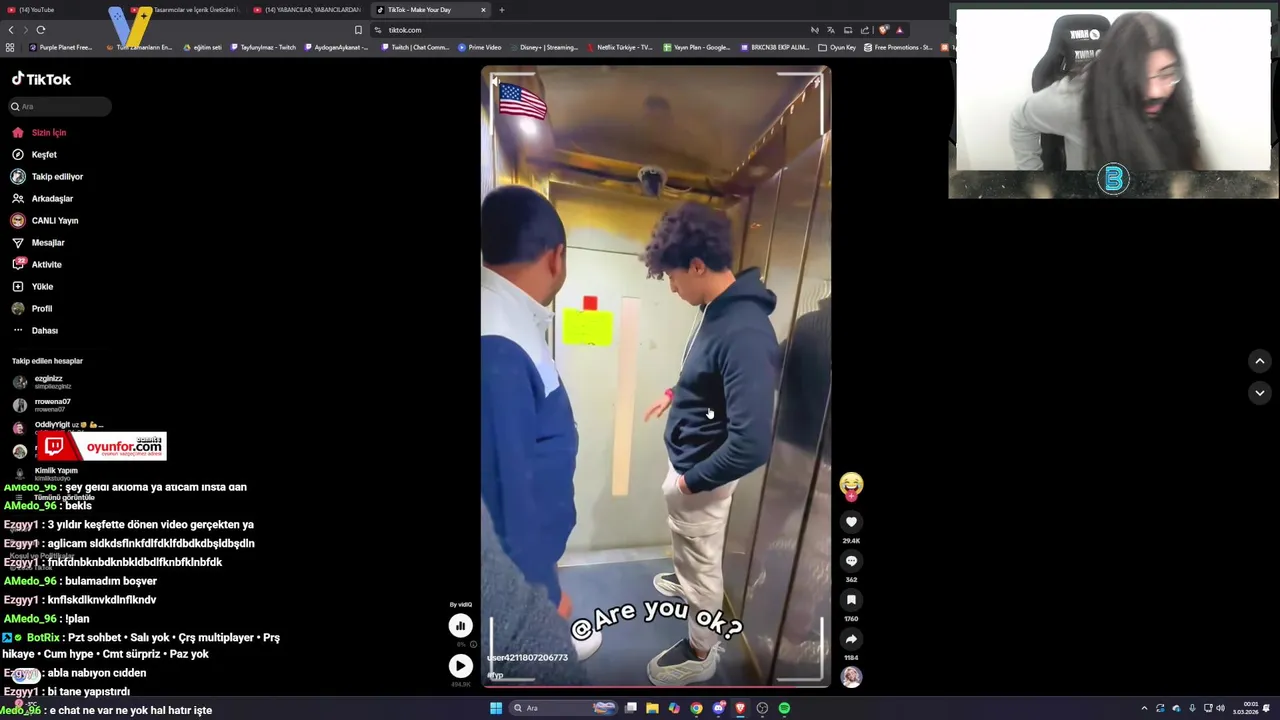This screenshot has height=720, width=1280.
Task: Open 'Tayfunylmaz - Twitch' bookmark
Action: coord(263,47)
